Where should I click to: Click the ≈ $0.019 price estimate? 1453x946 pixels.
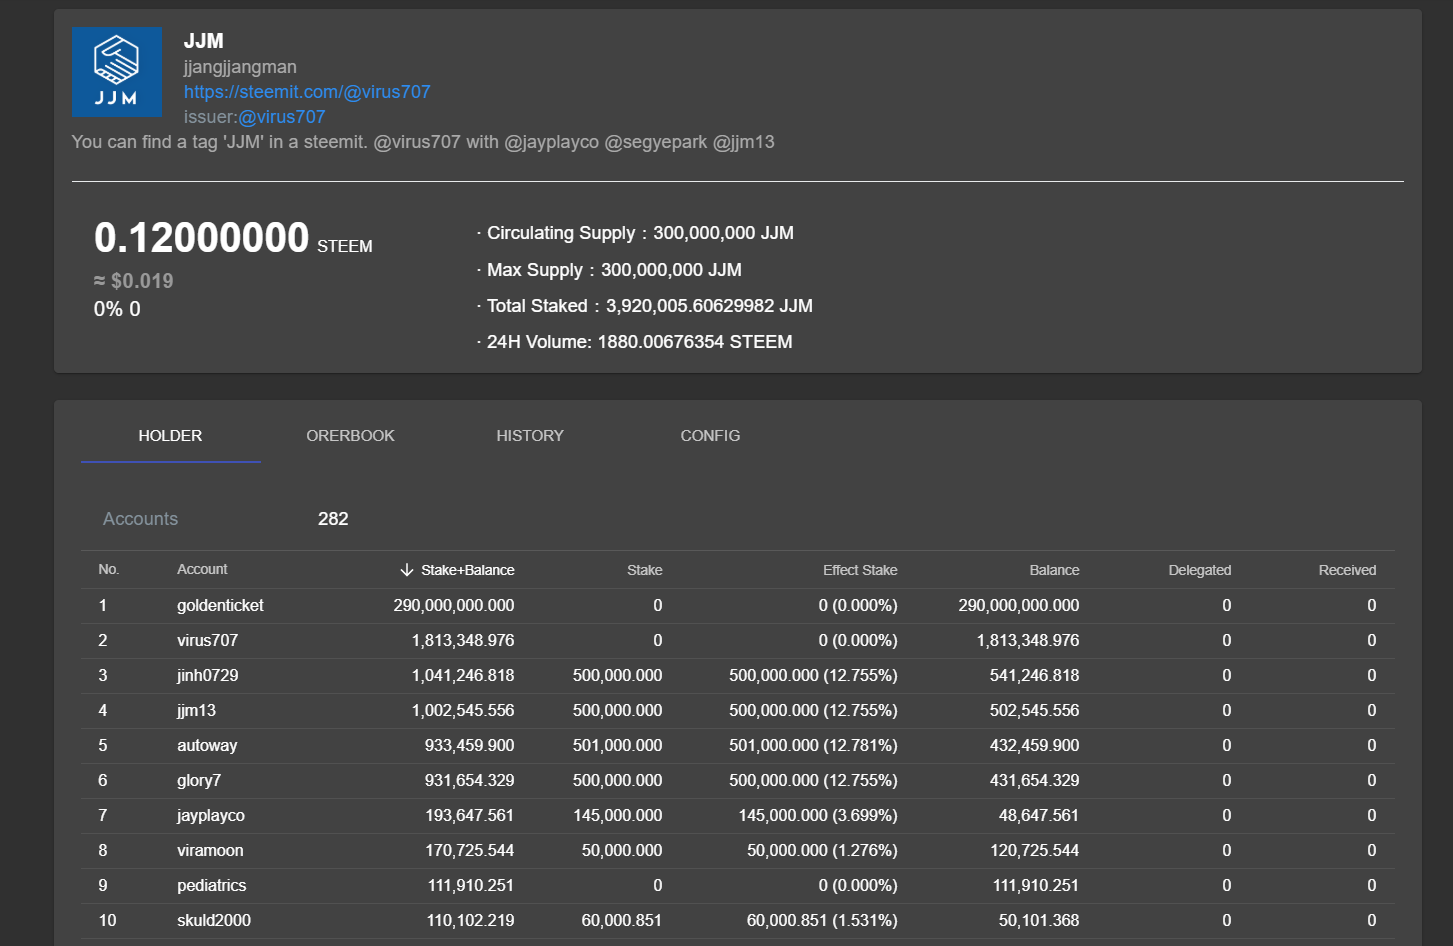coord(134,281)
